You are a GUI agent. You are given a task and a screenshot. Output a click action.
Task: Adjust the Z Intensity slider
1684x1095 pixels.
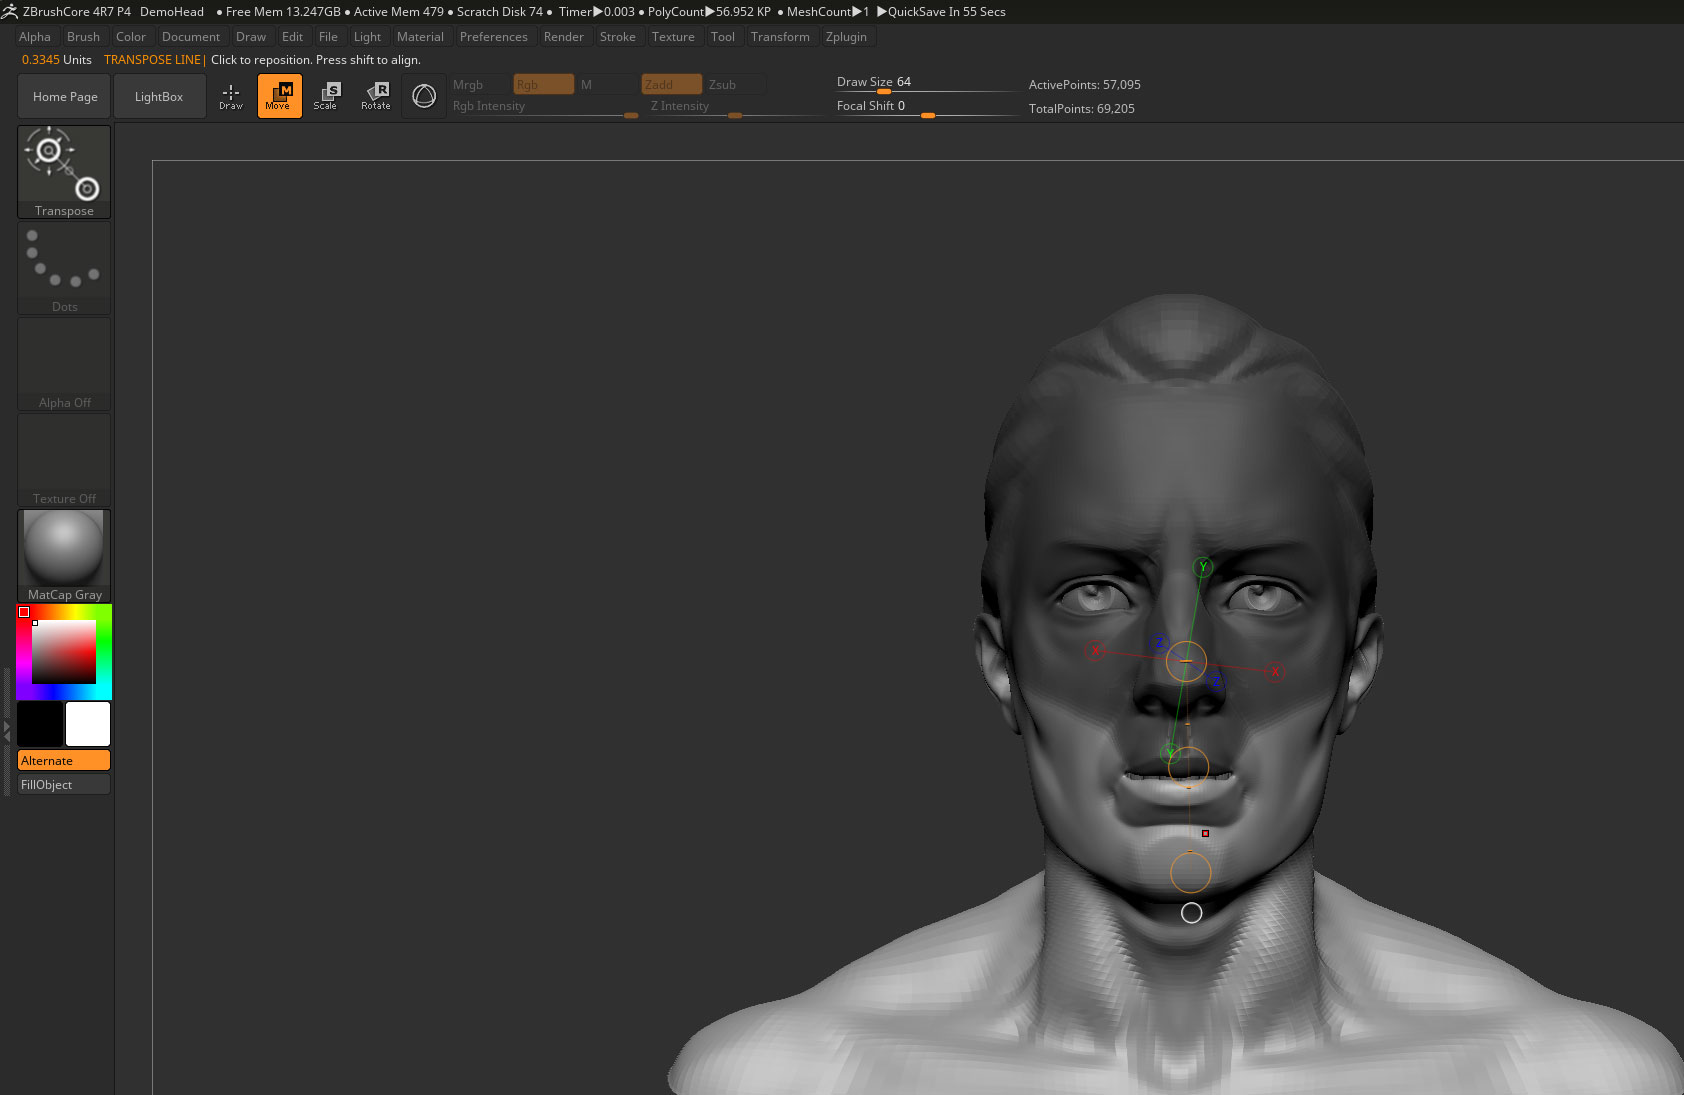pyautogui.click(x=736, y=108)
